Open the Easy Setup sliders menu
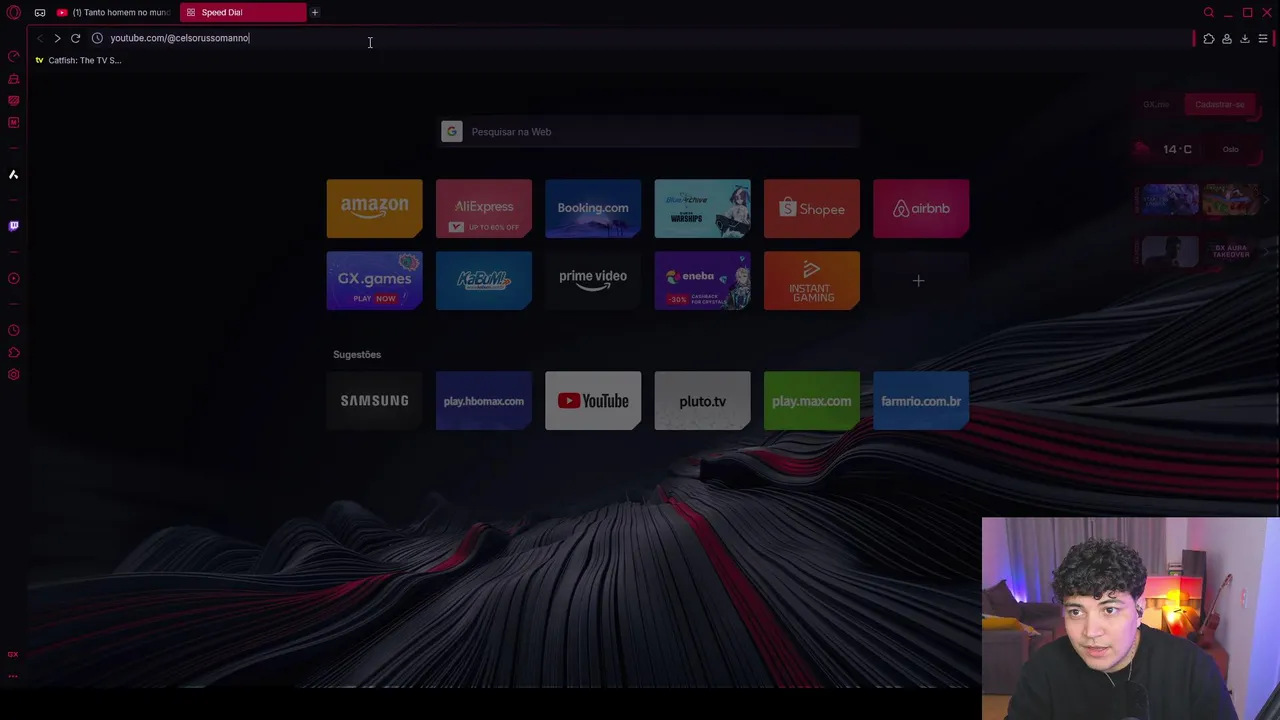The width and height of the screenshot is (1280, 720). 1263,38
